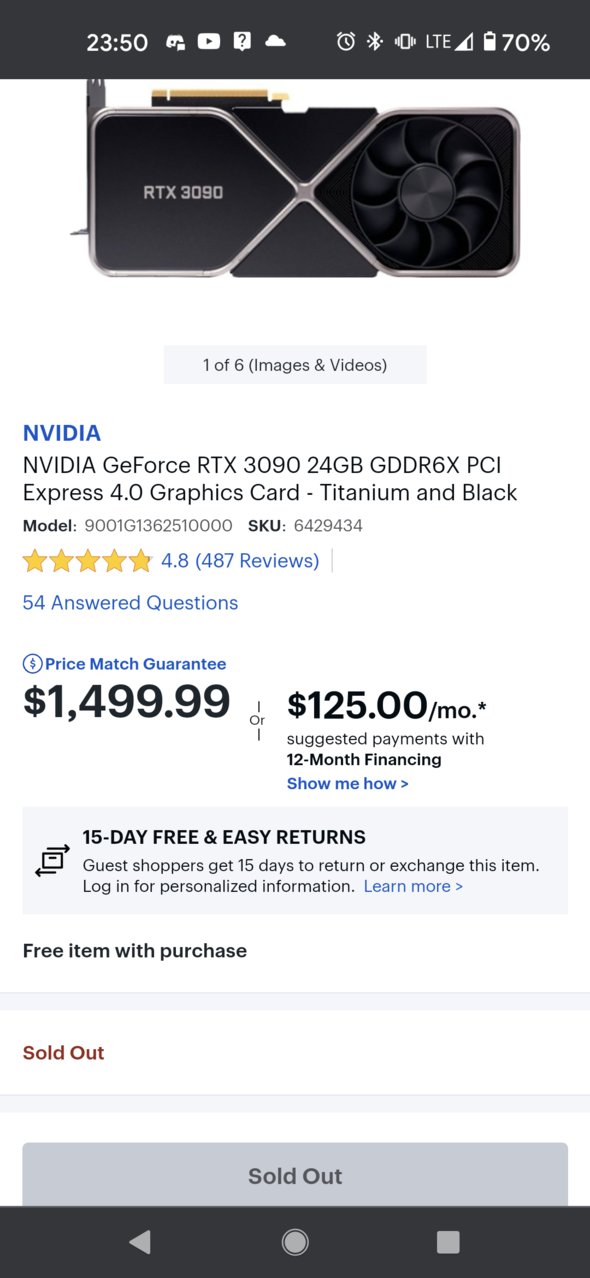Tap the Price Match dollar sign icon
Screen dimensions: 590x1278
click(32, 663)
